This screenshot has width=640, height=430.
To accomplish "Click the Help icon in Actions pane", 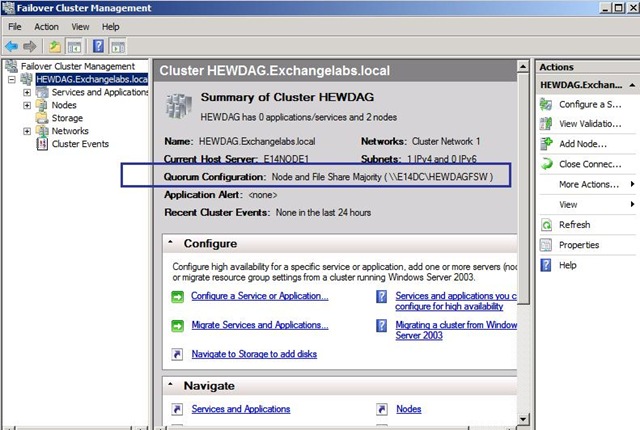I will (x=546, y=265).
